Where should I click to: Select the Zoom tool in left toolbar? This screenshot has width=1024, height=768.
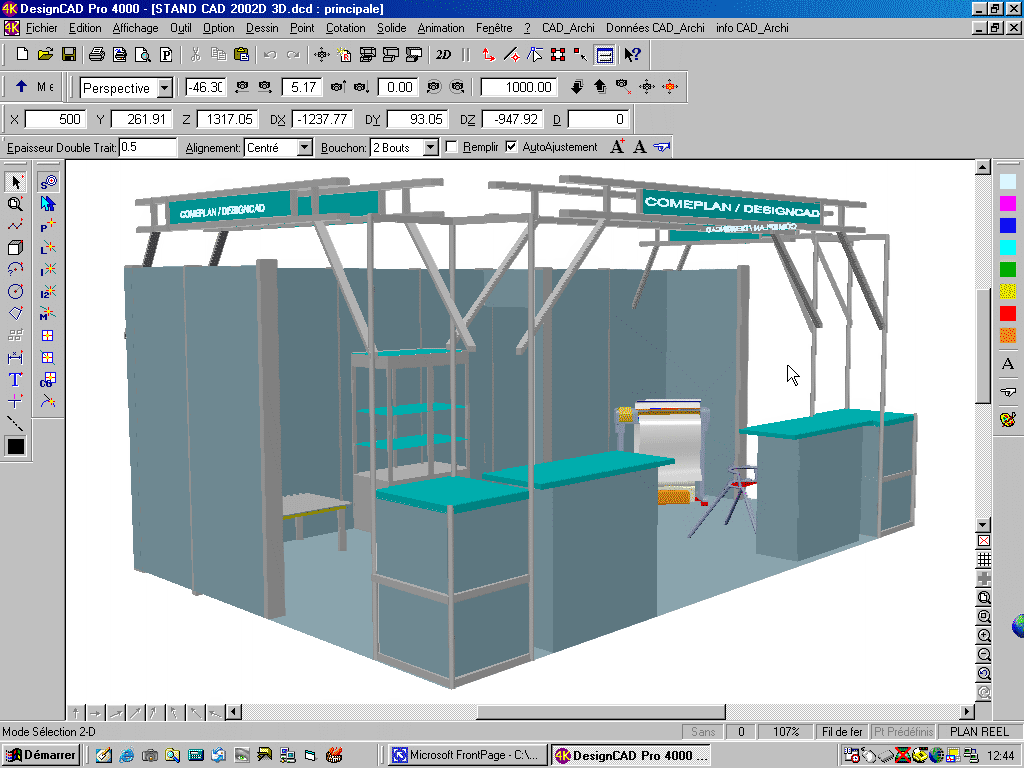16,203
